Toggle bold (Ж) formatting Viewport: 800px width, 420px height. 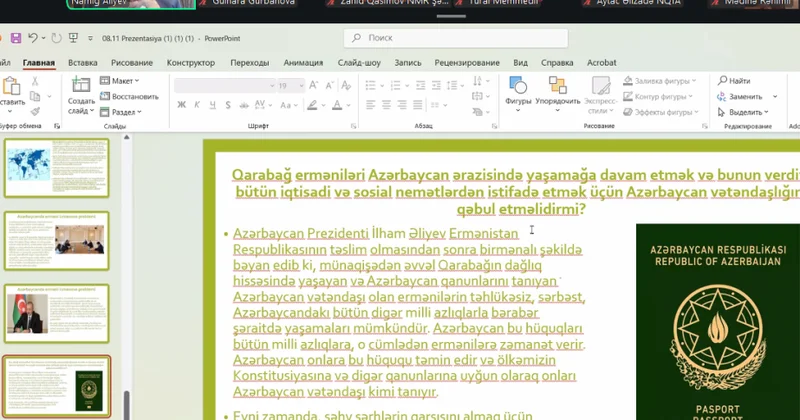coord(181,105)
